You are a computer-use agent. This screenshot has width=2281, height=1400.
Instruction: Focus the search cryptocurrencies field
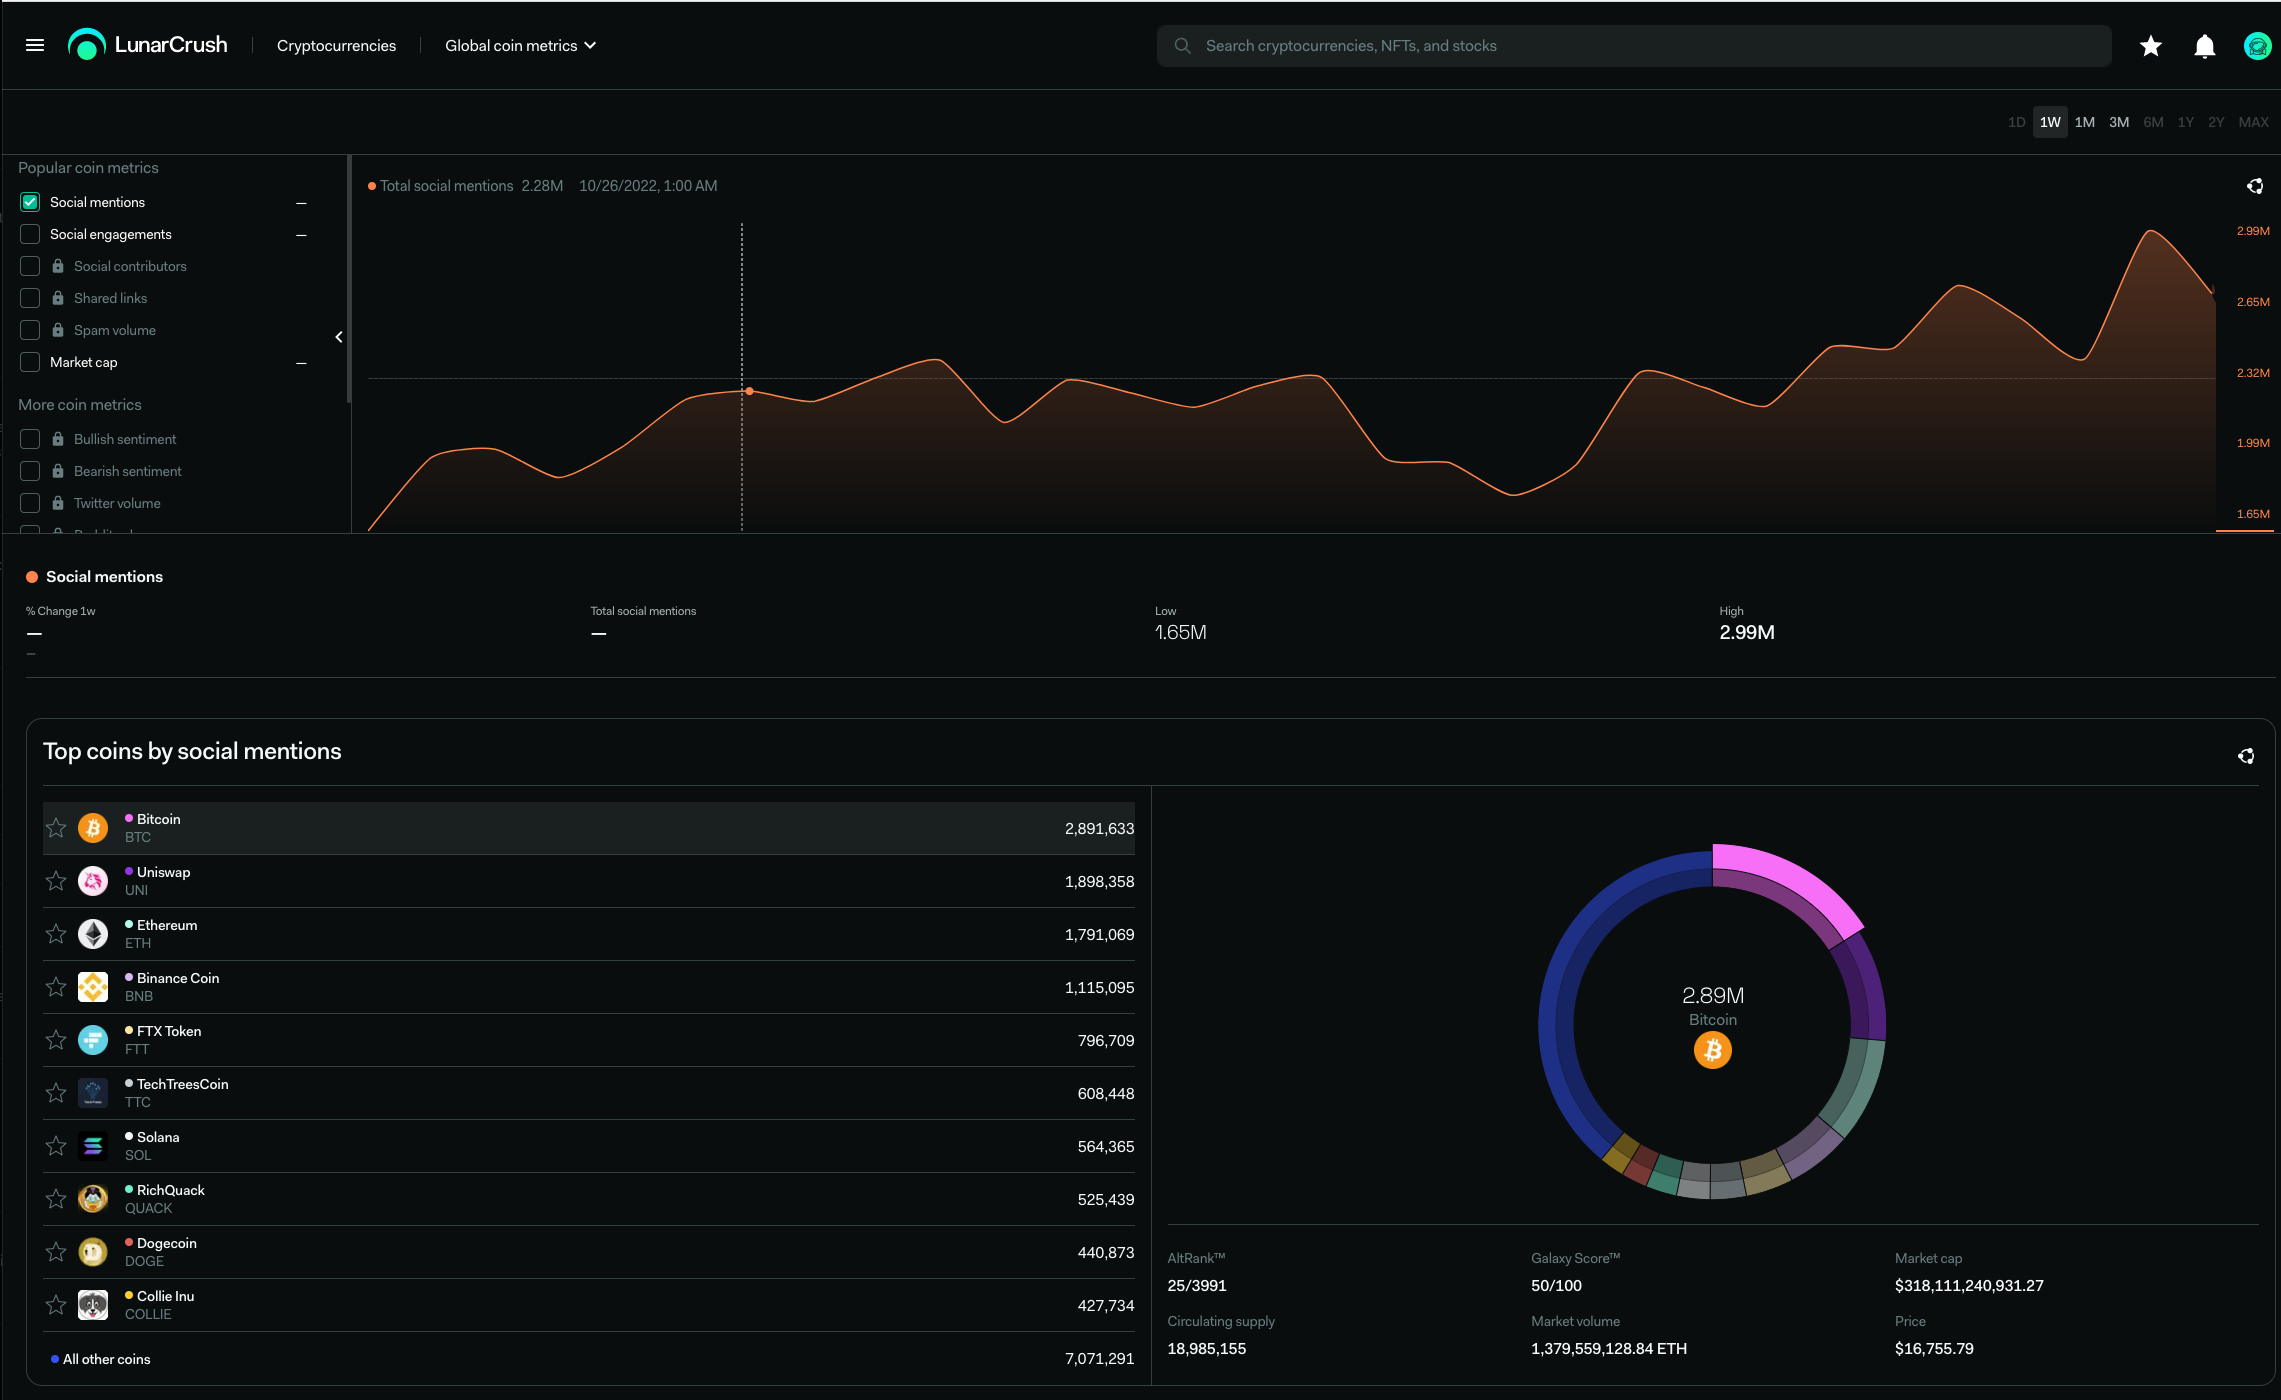click(1640, 46)
